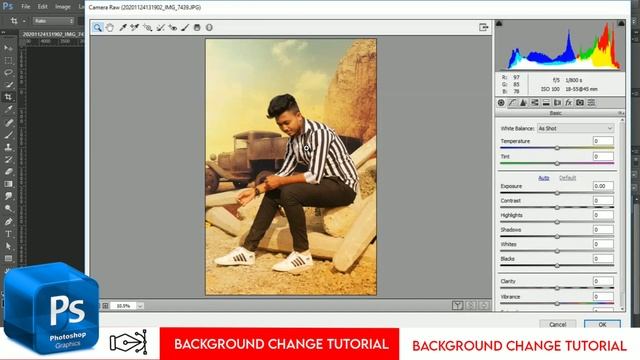Select the History Brush tool

pos(8,159)
